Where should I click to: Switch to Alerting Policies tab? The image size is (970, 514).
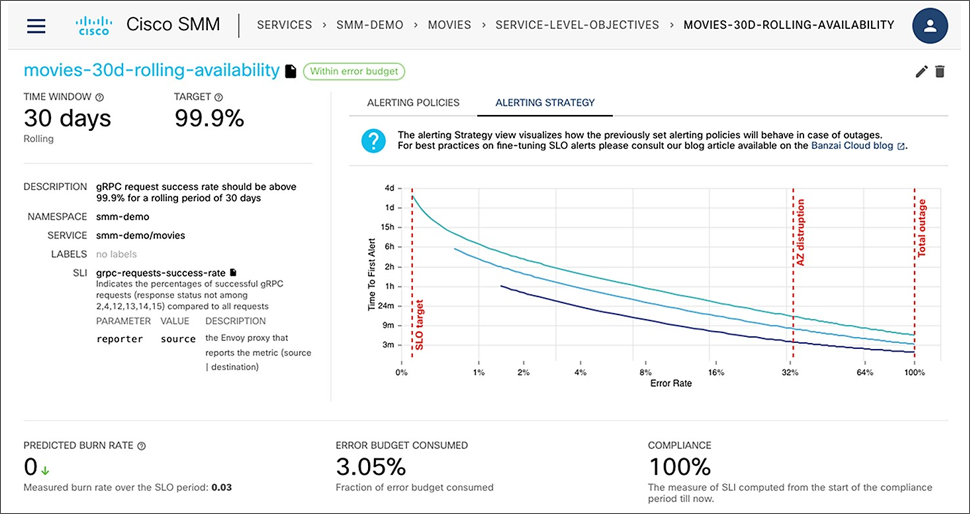click(413, 103)
